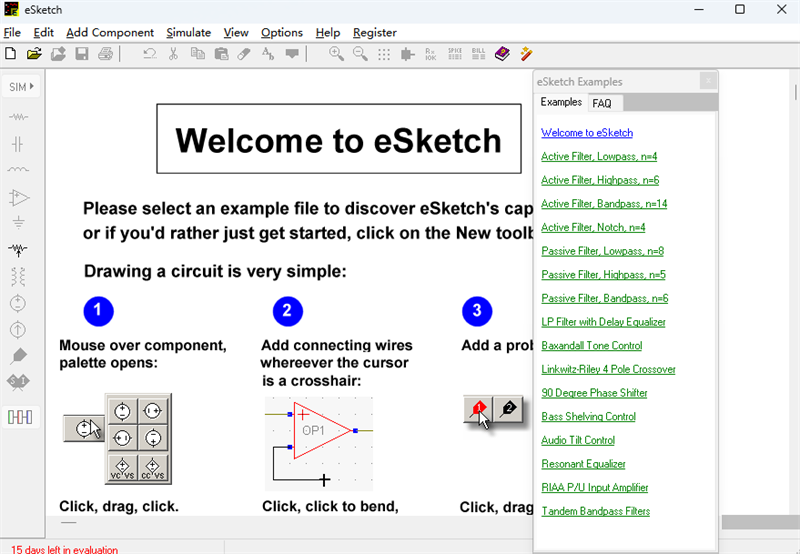Click the Open file folder icon
This screenshot has height=554, width=800.
pos(34,54)
